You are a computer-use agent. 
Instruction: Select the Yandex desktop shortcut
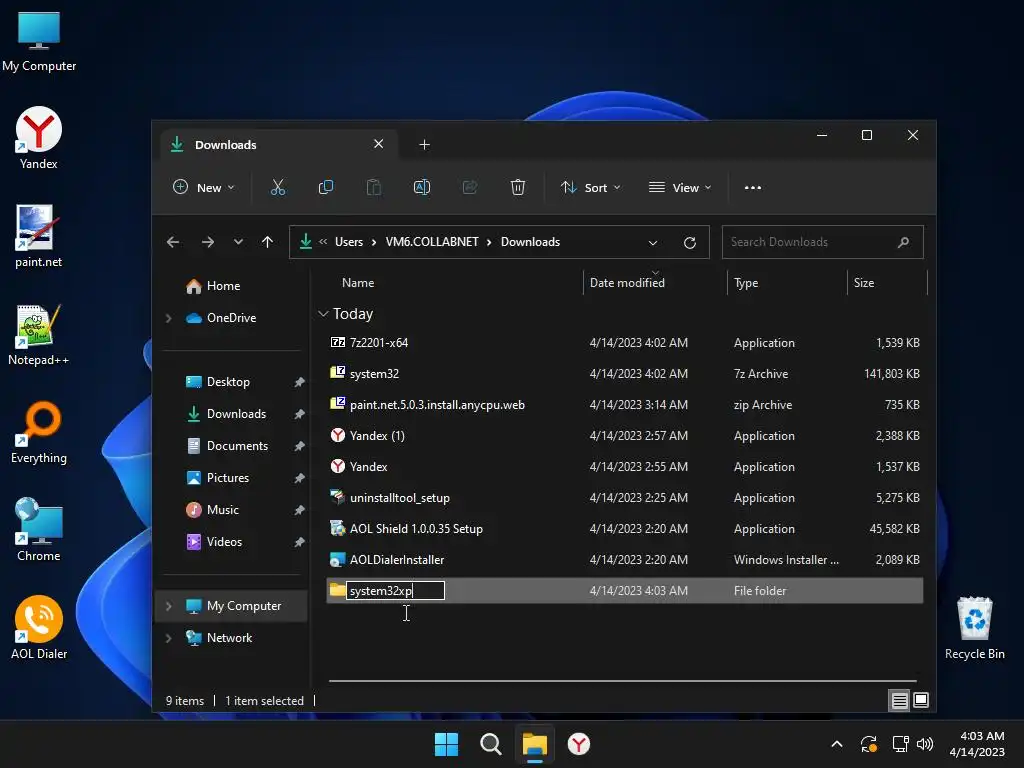click(39, 138)
